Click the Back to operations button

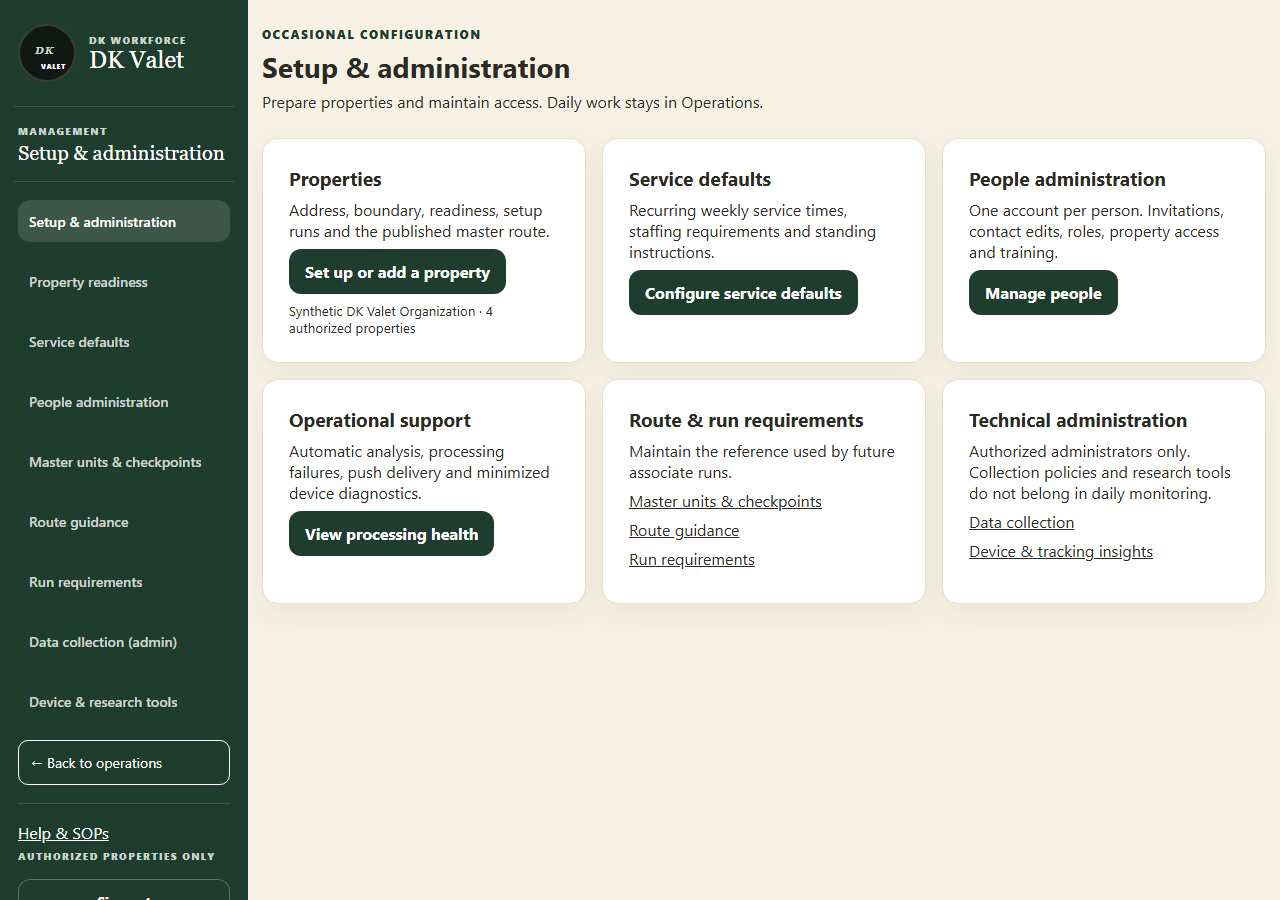click(x=124, y=763)
